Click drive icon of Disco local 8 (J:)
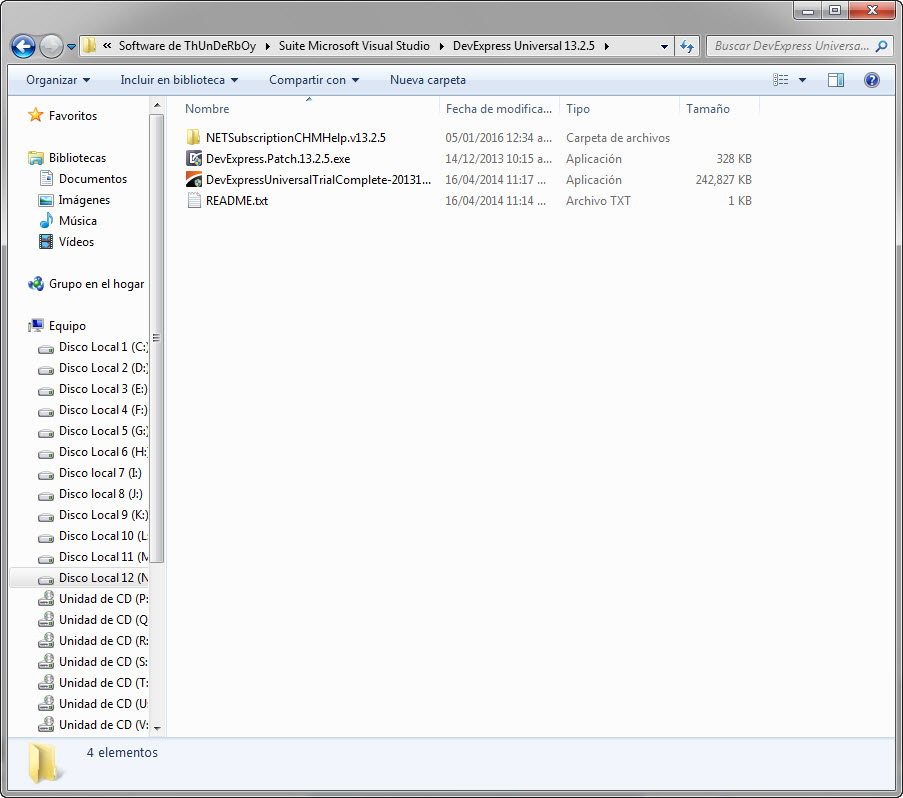Viewport: 903px width, 798px height. pyautogui.click(x=46, y=496)
